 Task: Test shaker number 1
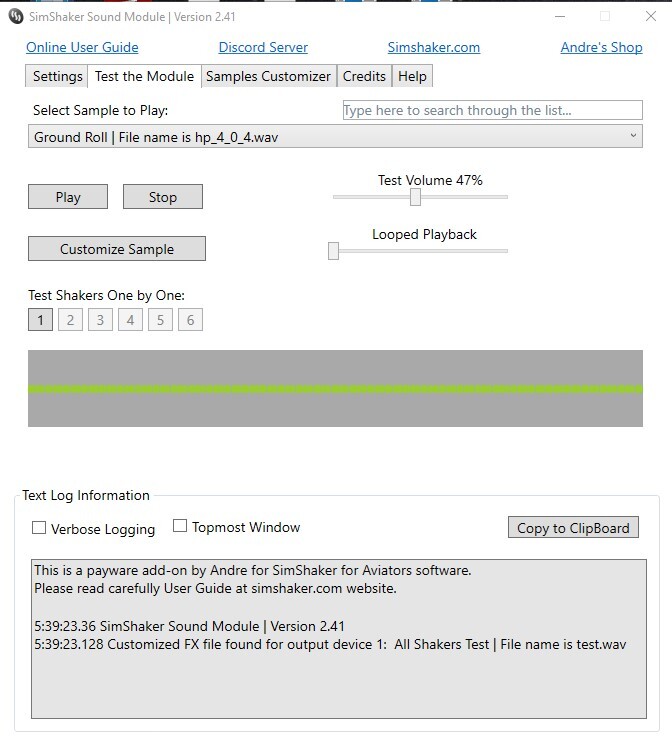coord(41,320)
